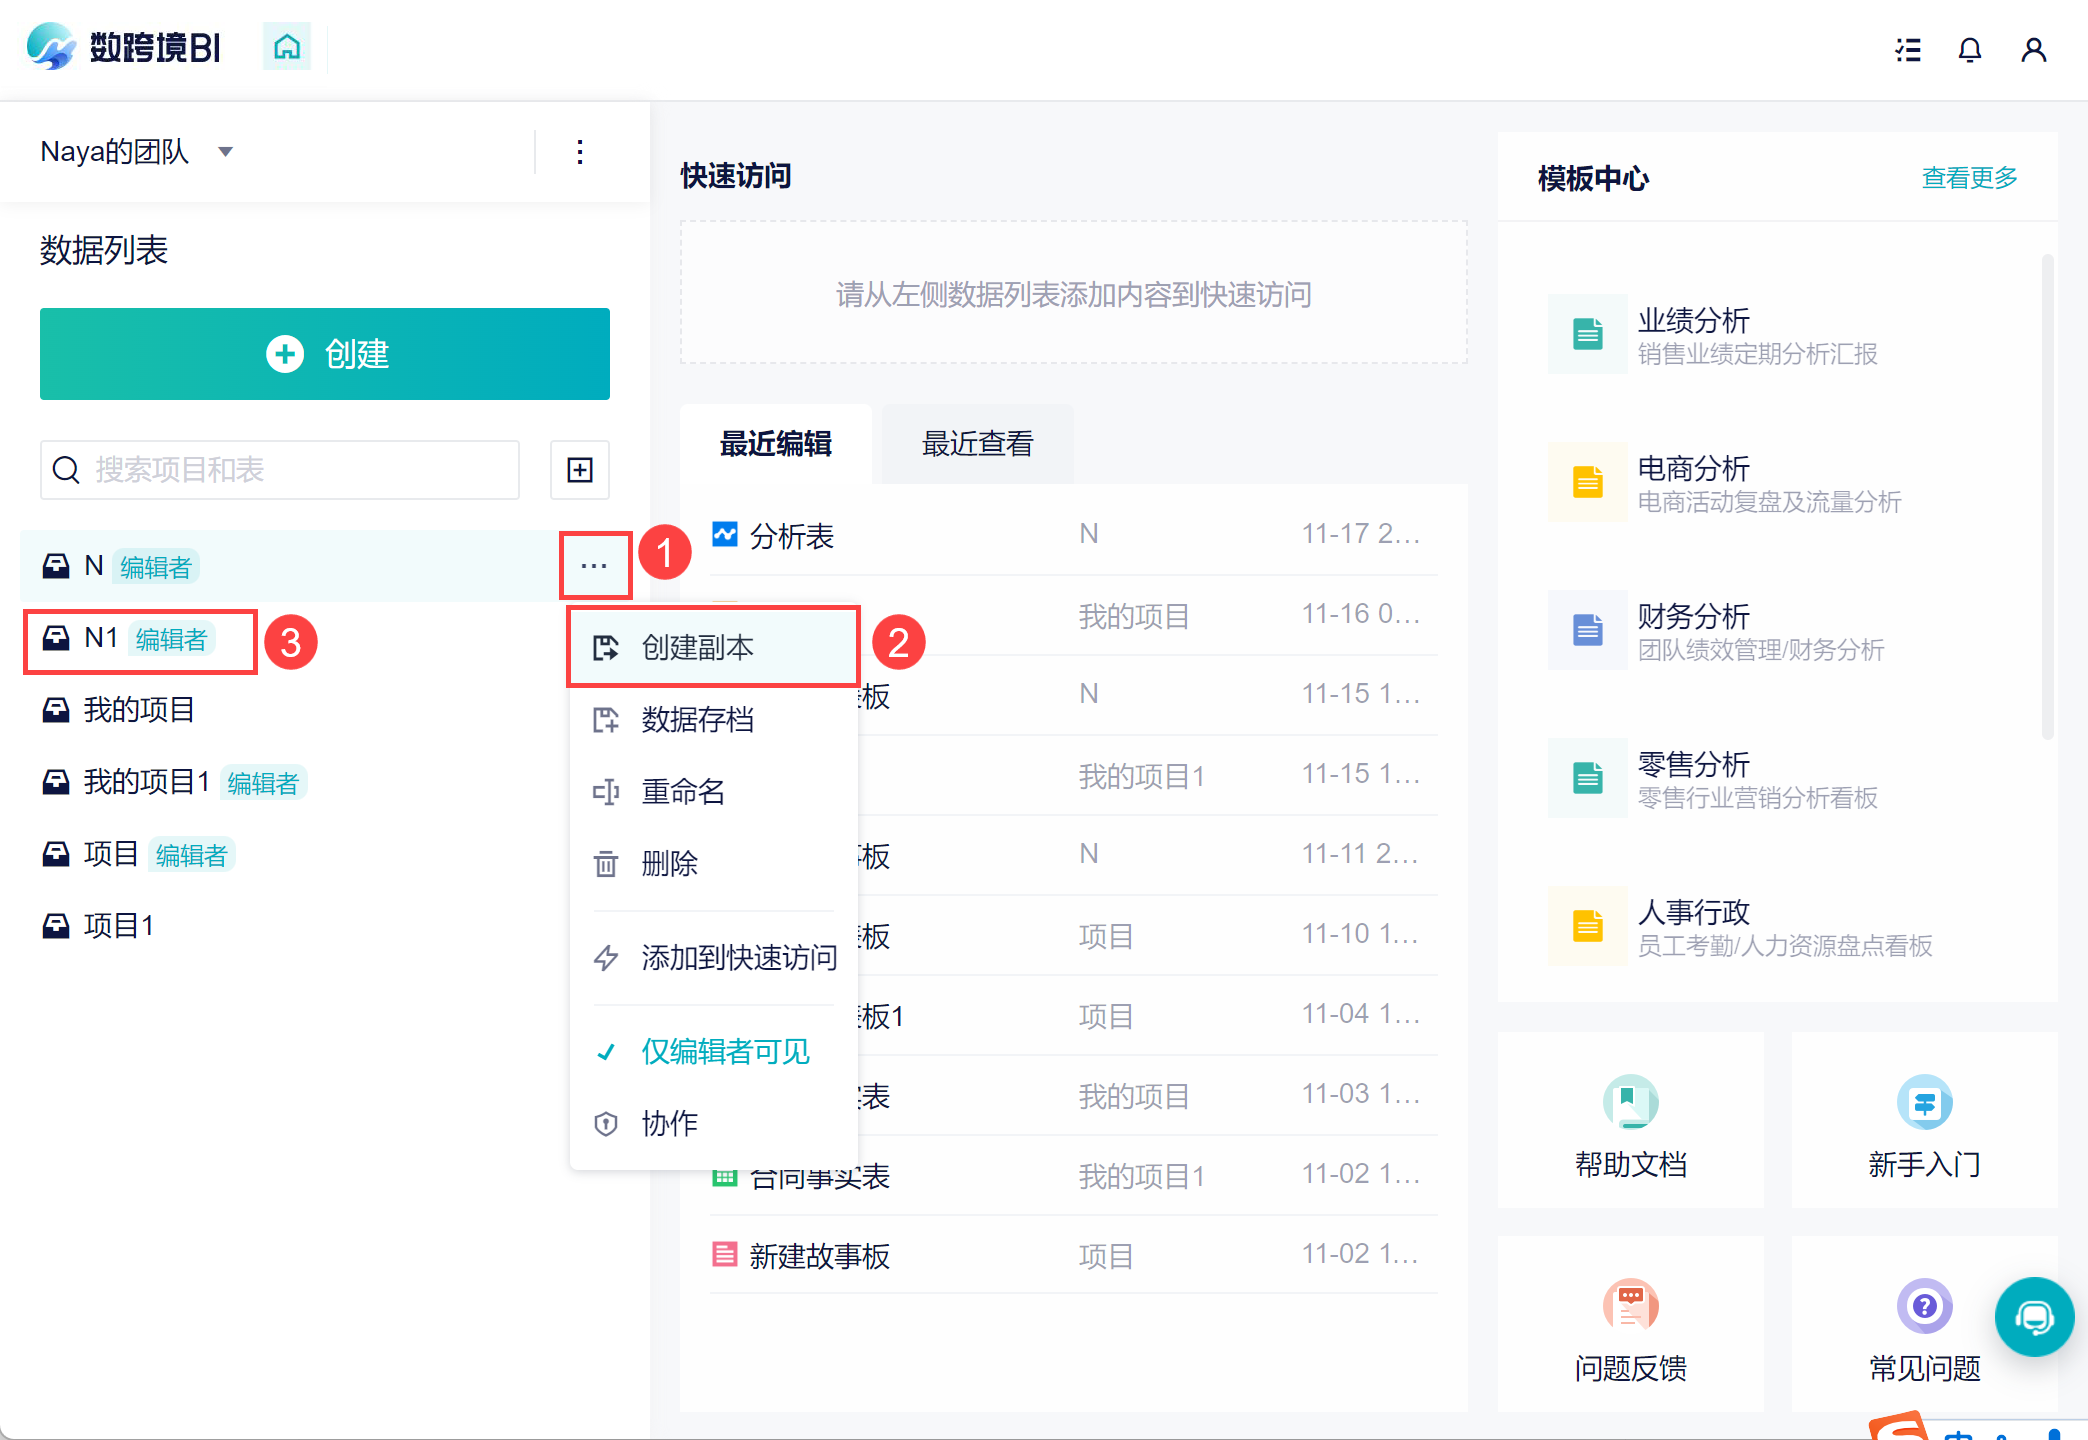Open the N project ellipsis menu

click(x=594, y=566)
